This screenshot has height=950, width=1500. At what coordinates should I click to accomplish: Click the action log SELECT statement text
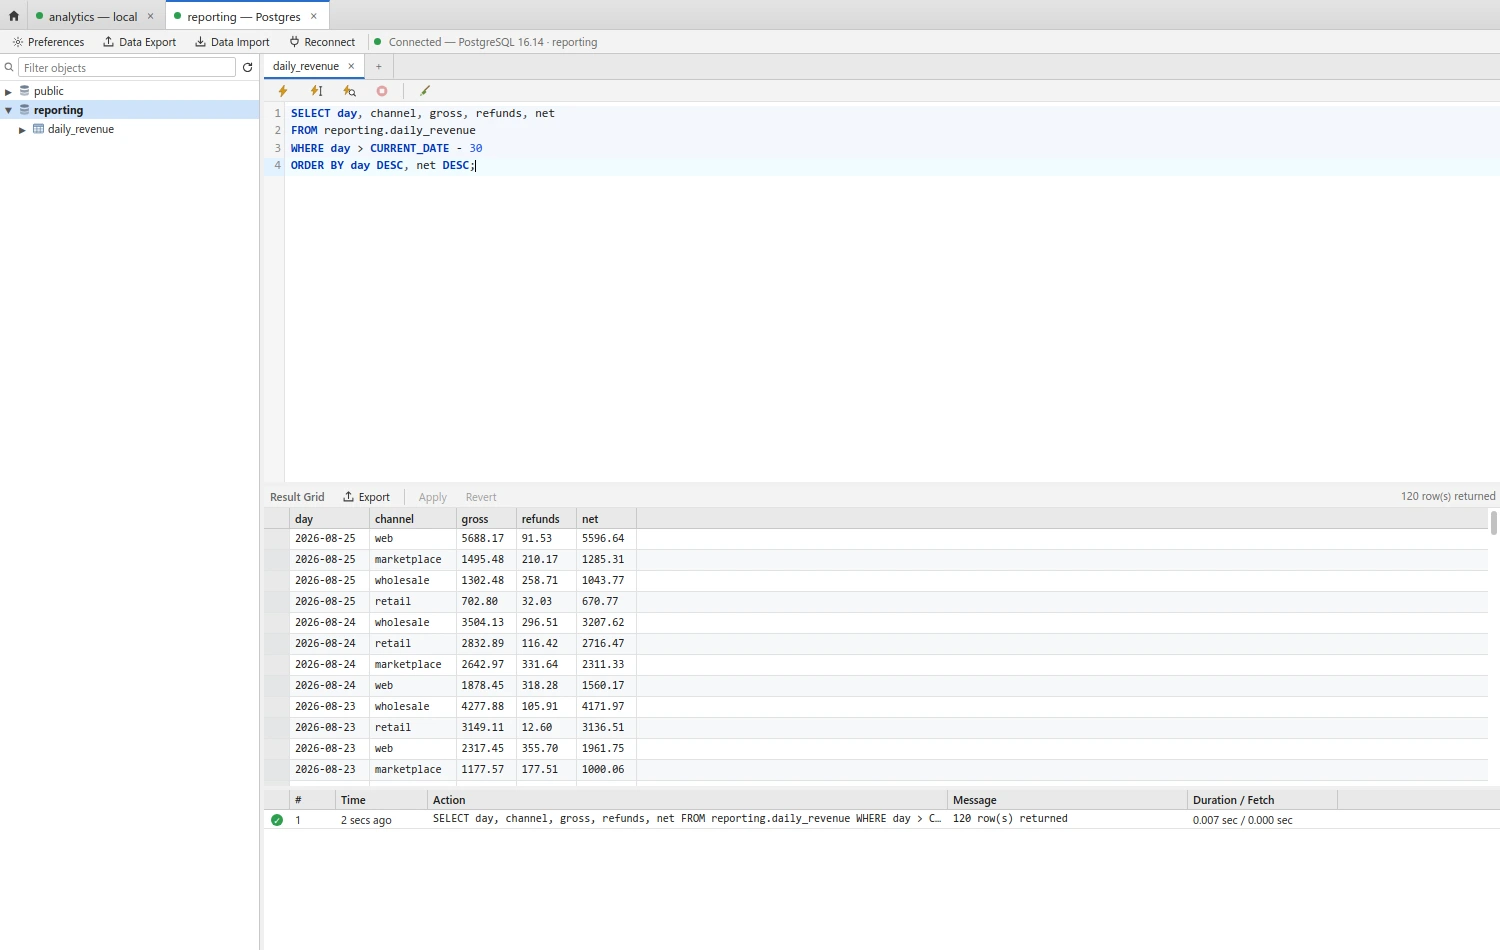687,819
